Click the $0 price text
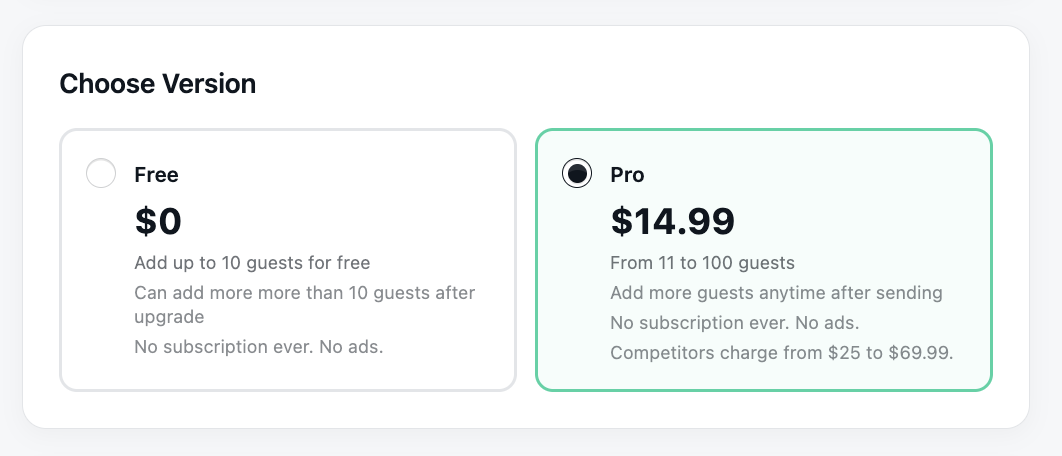Viewport: 1062px width, 456px height. (158, 221)
